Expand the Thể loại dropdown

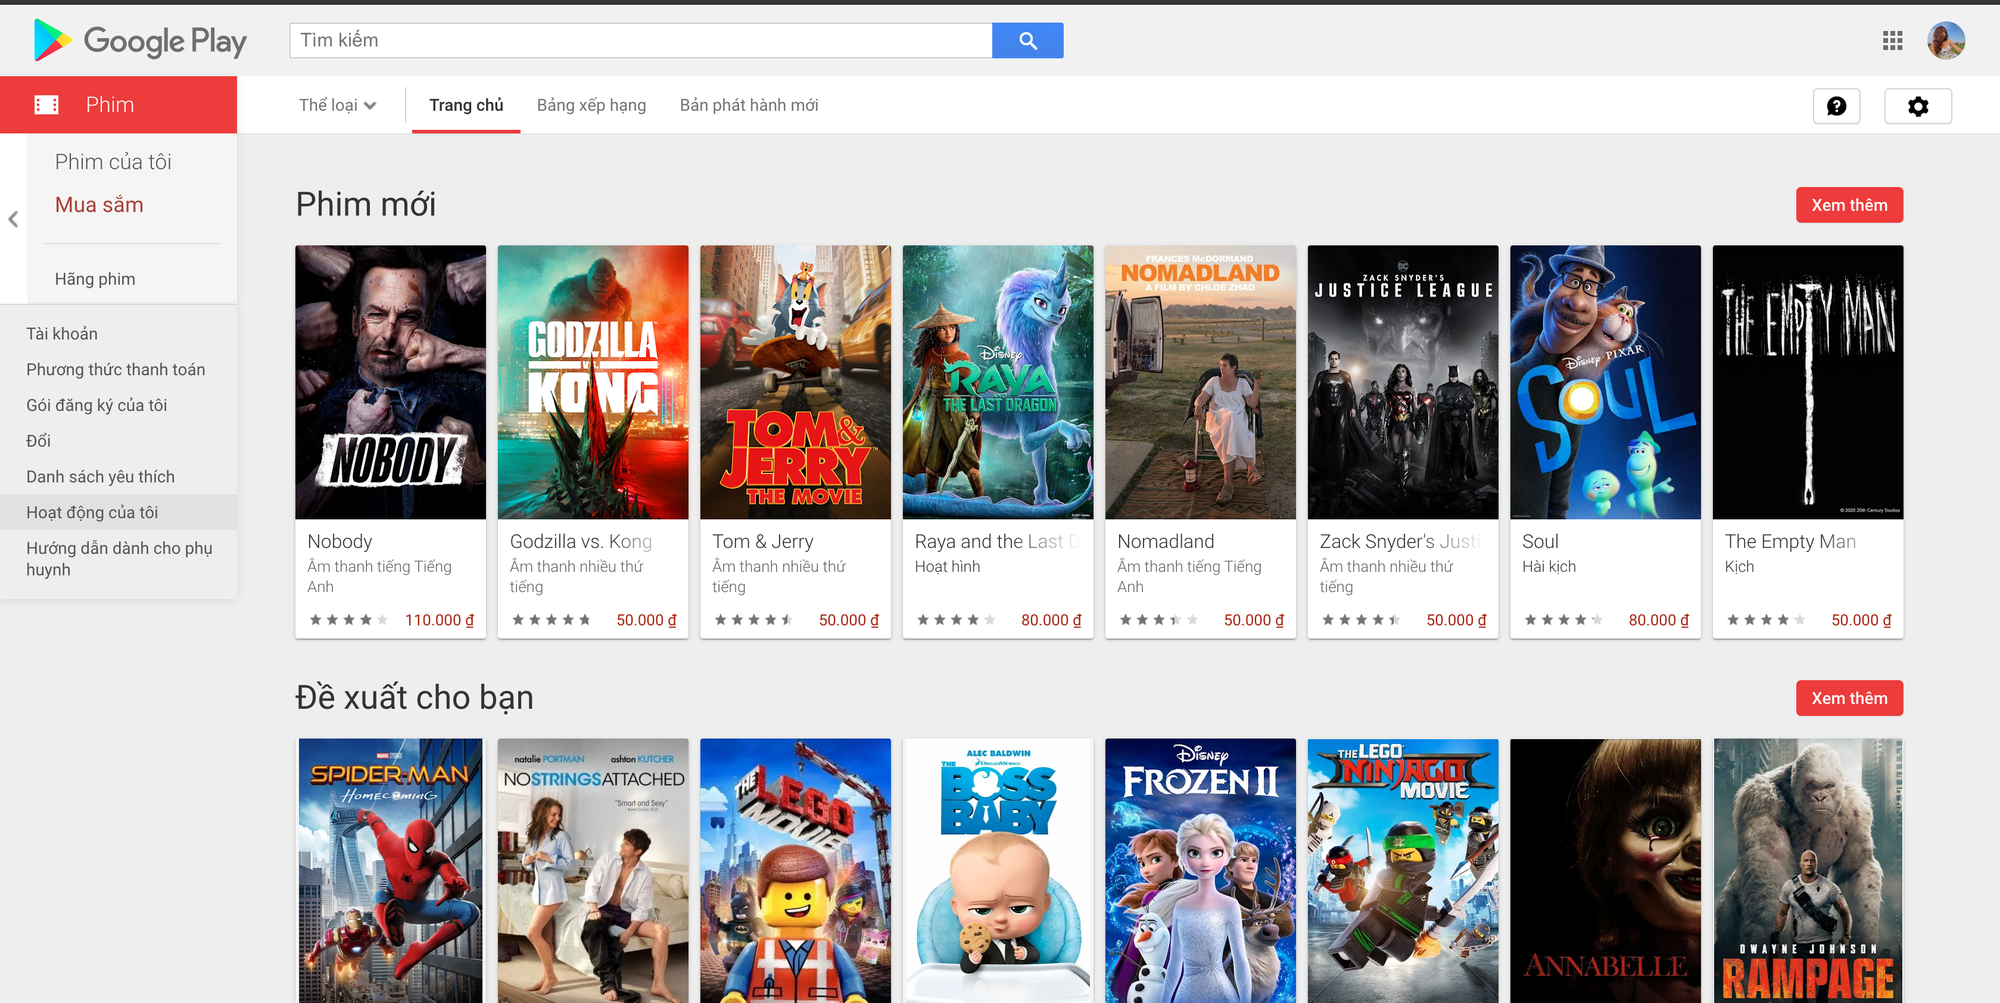pyautogui.click(x=338, y=105)
